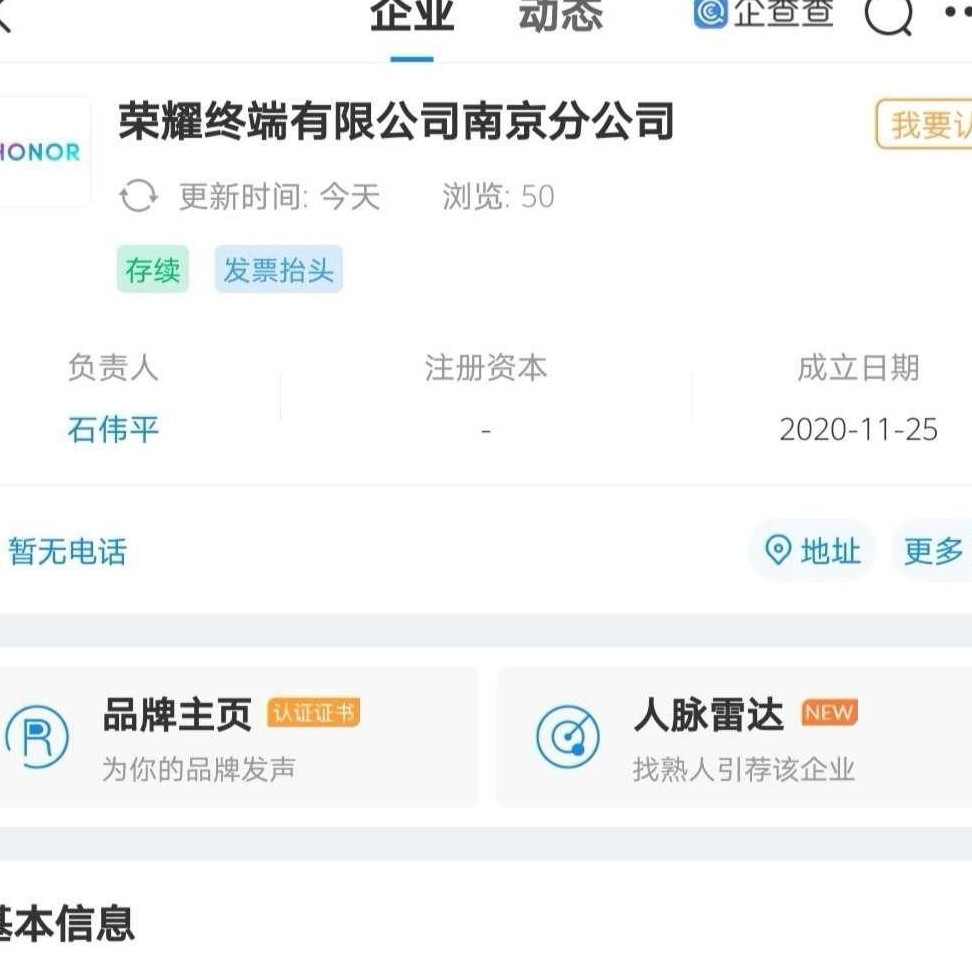Viewport: 972px width, 973px height.
Task: Click the 认证证书 orange badge
Action: [x=313, y=712]
